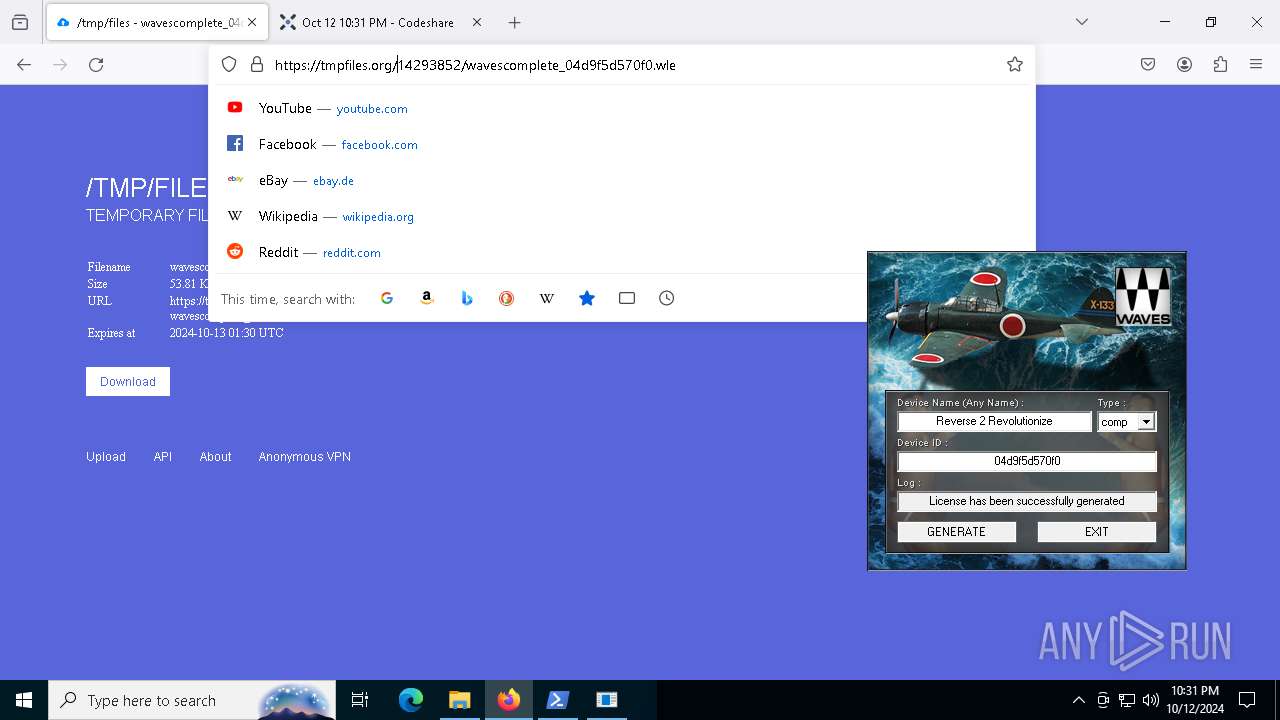Bookmark this page with the star icon

(x=1015, y=64)
